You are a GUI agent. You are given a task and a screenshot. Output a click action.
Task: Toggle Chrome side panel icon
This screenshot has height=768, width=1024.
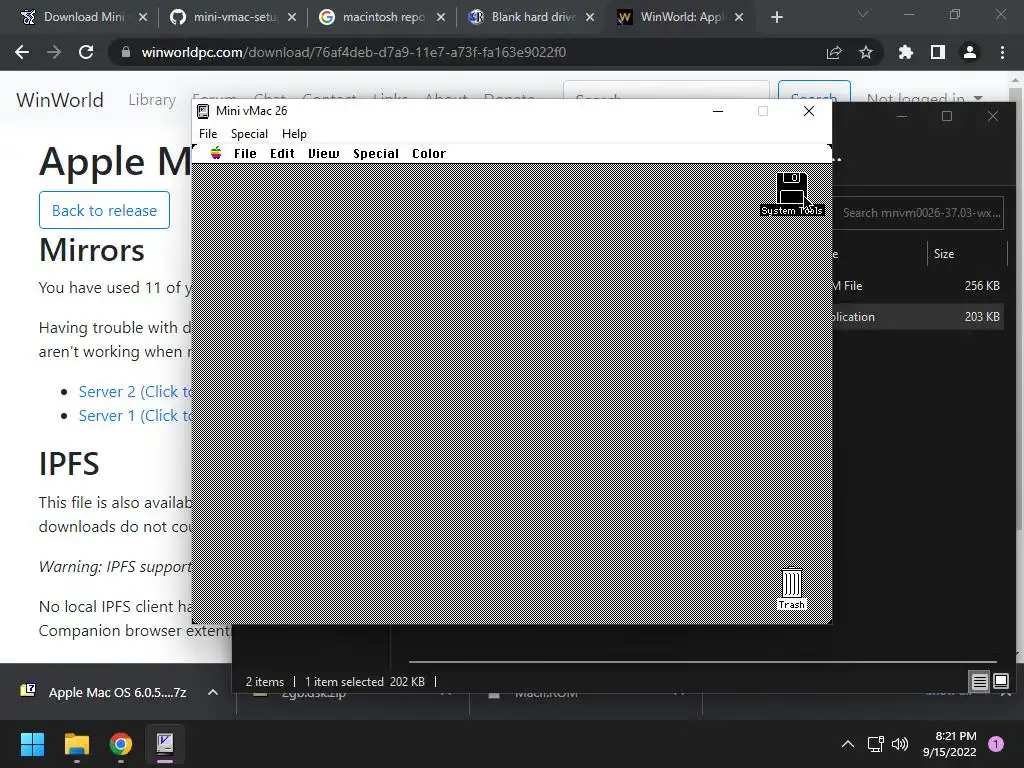938,52
